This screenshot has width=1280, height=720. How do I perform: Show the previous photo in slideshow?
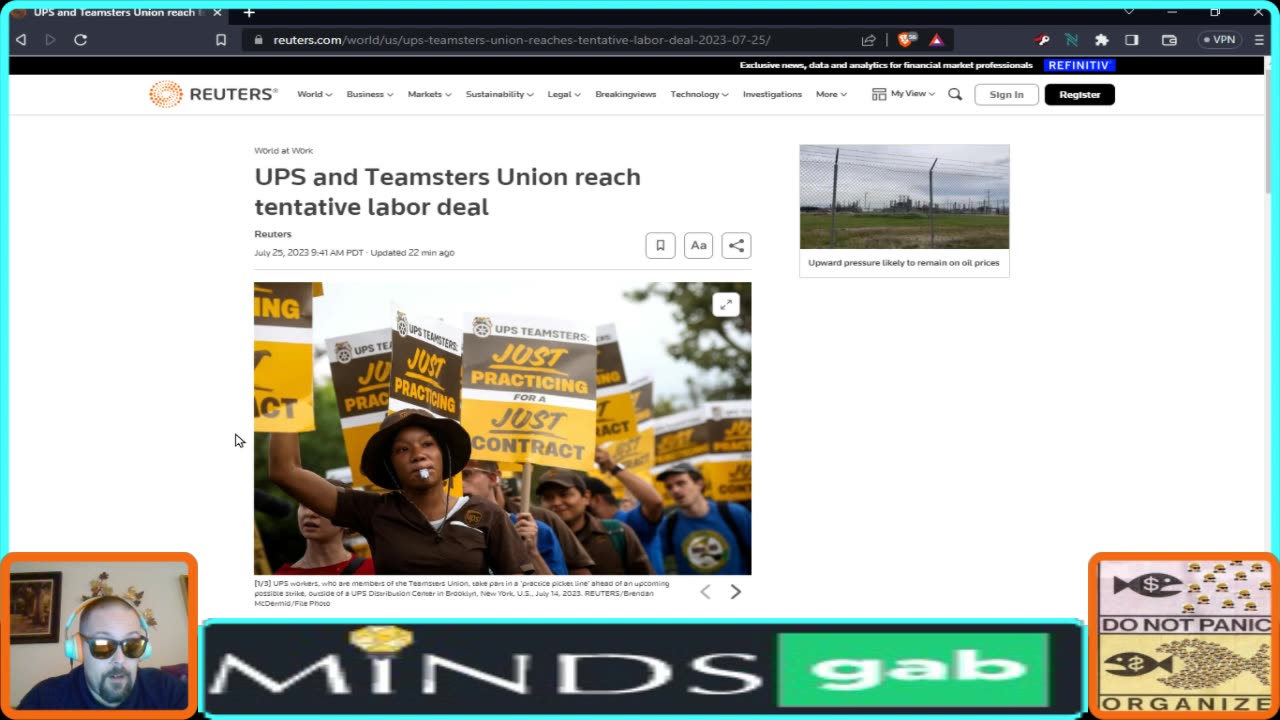click(x=705, y=592)
